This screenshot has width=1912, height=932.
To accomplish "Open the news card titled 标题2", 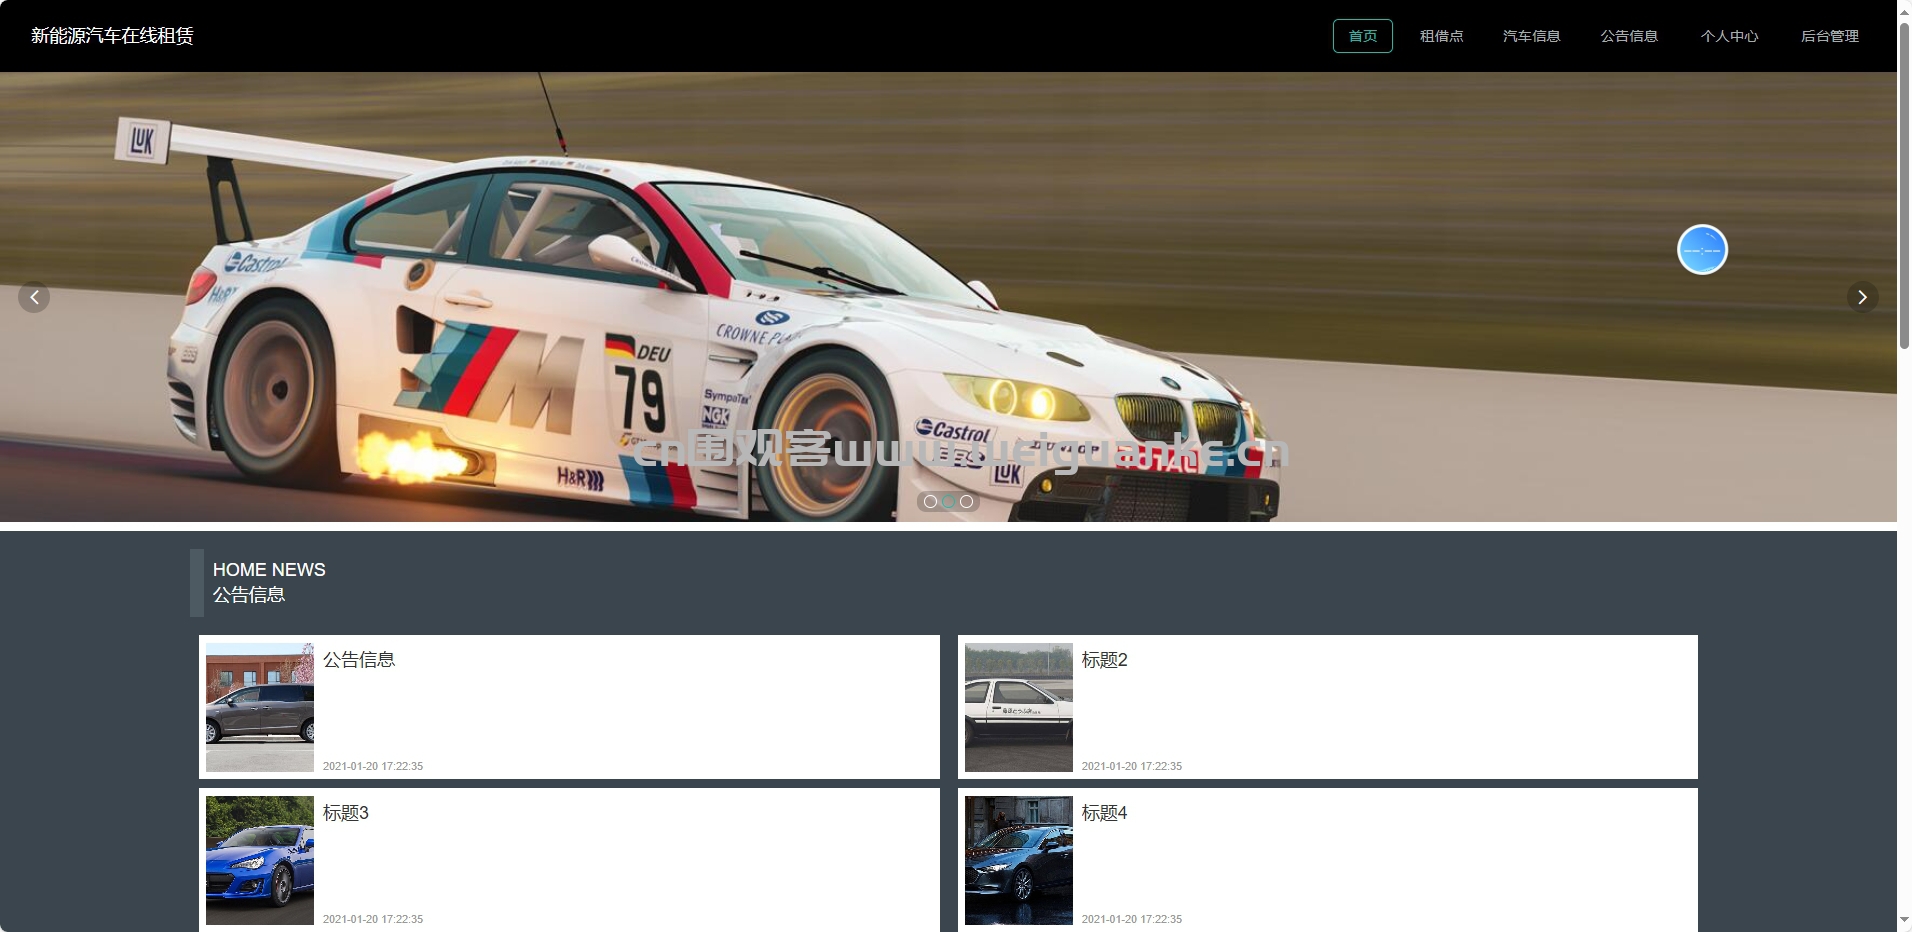I will [x=1328, y=707].
